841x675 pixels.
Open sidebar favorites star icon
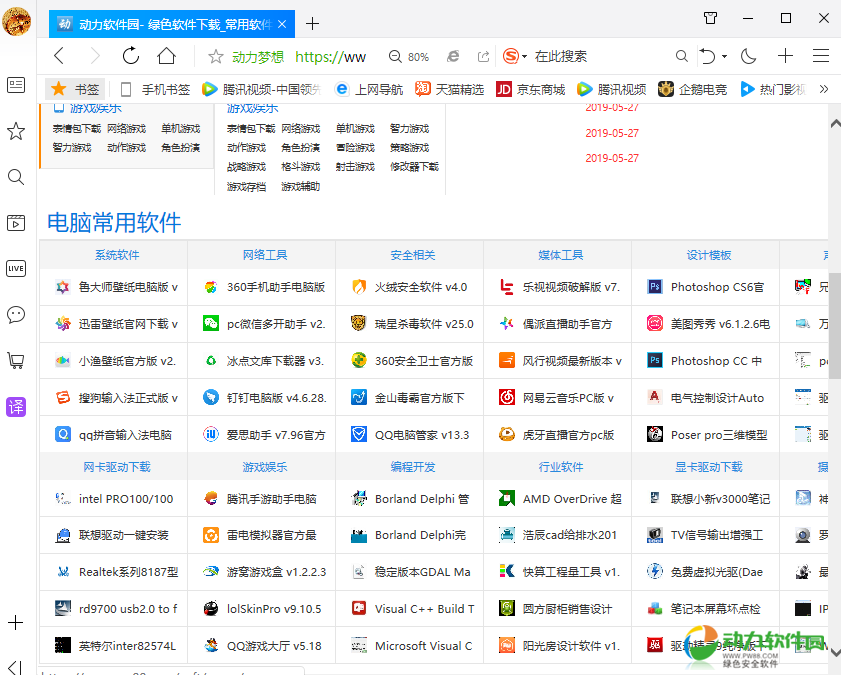tap(16, 131)
